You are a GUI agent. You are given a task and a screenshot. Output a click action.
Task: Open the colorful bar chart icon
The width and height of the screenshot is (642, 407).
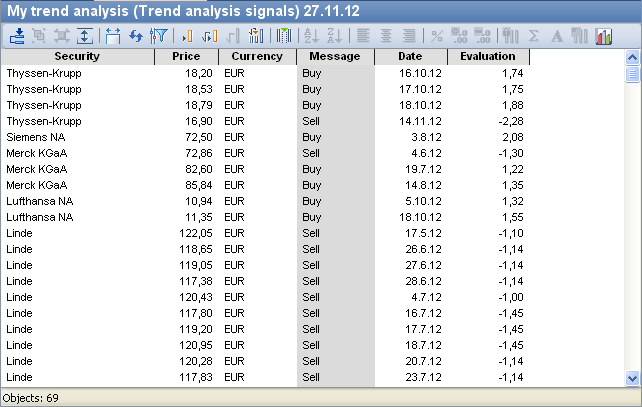click(x=603, y=36)
